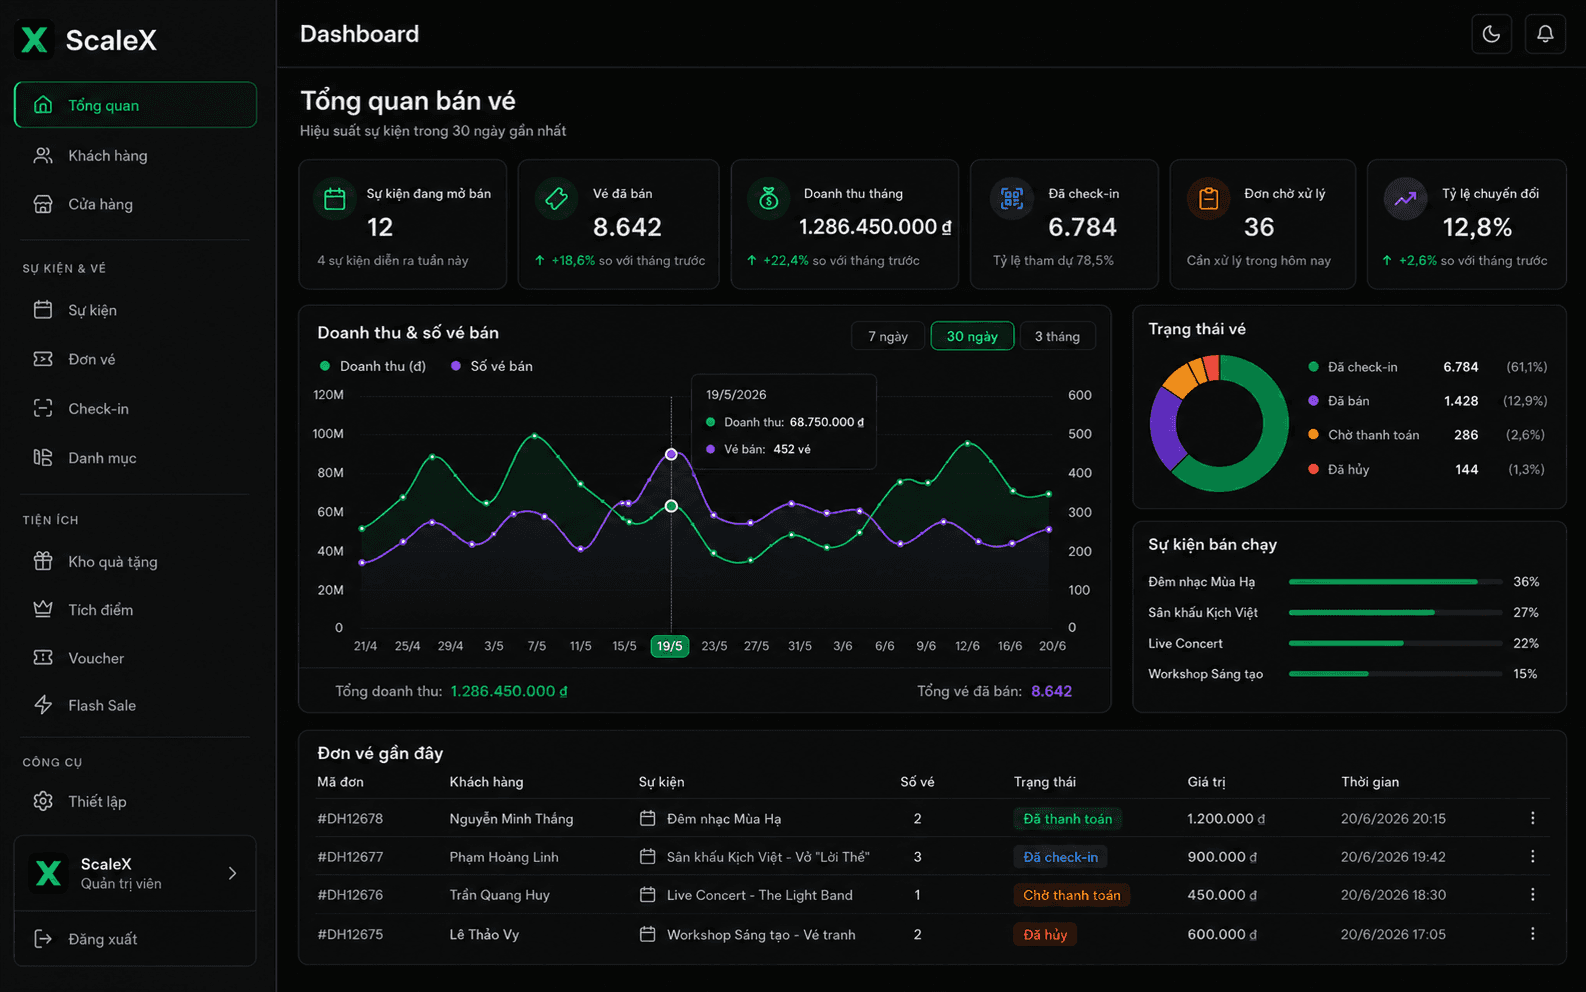The image size is (1586, 992).
Task: Switch the chart range to 3 tháng
Action: 1057,336
